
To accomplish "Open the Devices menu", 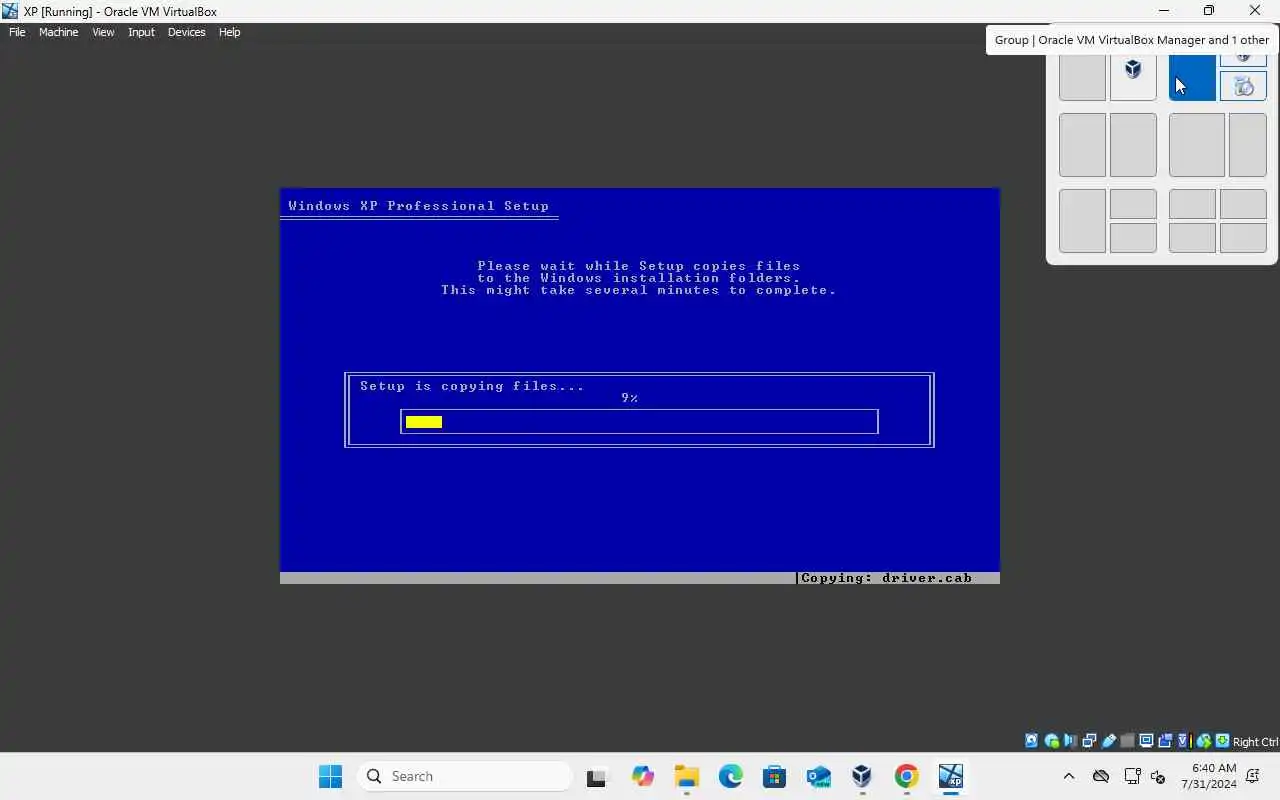I will click(x=186, y=32).
